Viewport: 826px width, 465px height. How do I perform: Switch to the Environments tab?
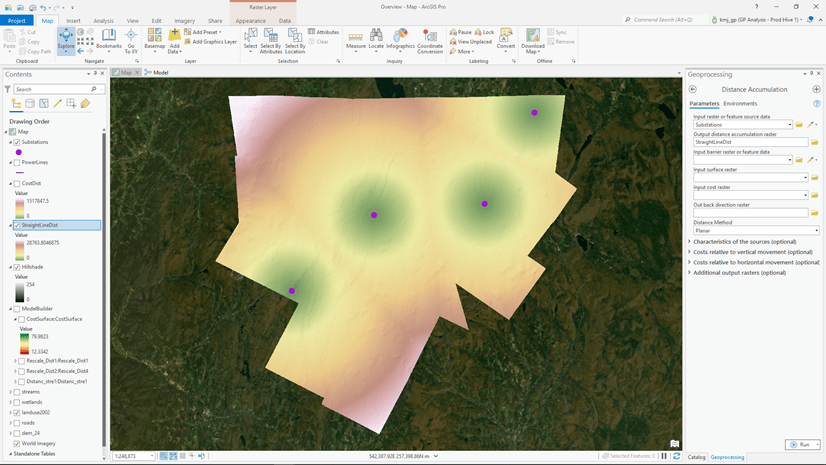coord(740,104)
